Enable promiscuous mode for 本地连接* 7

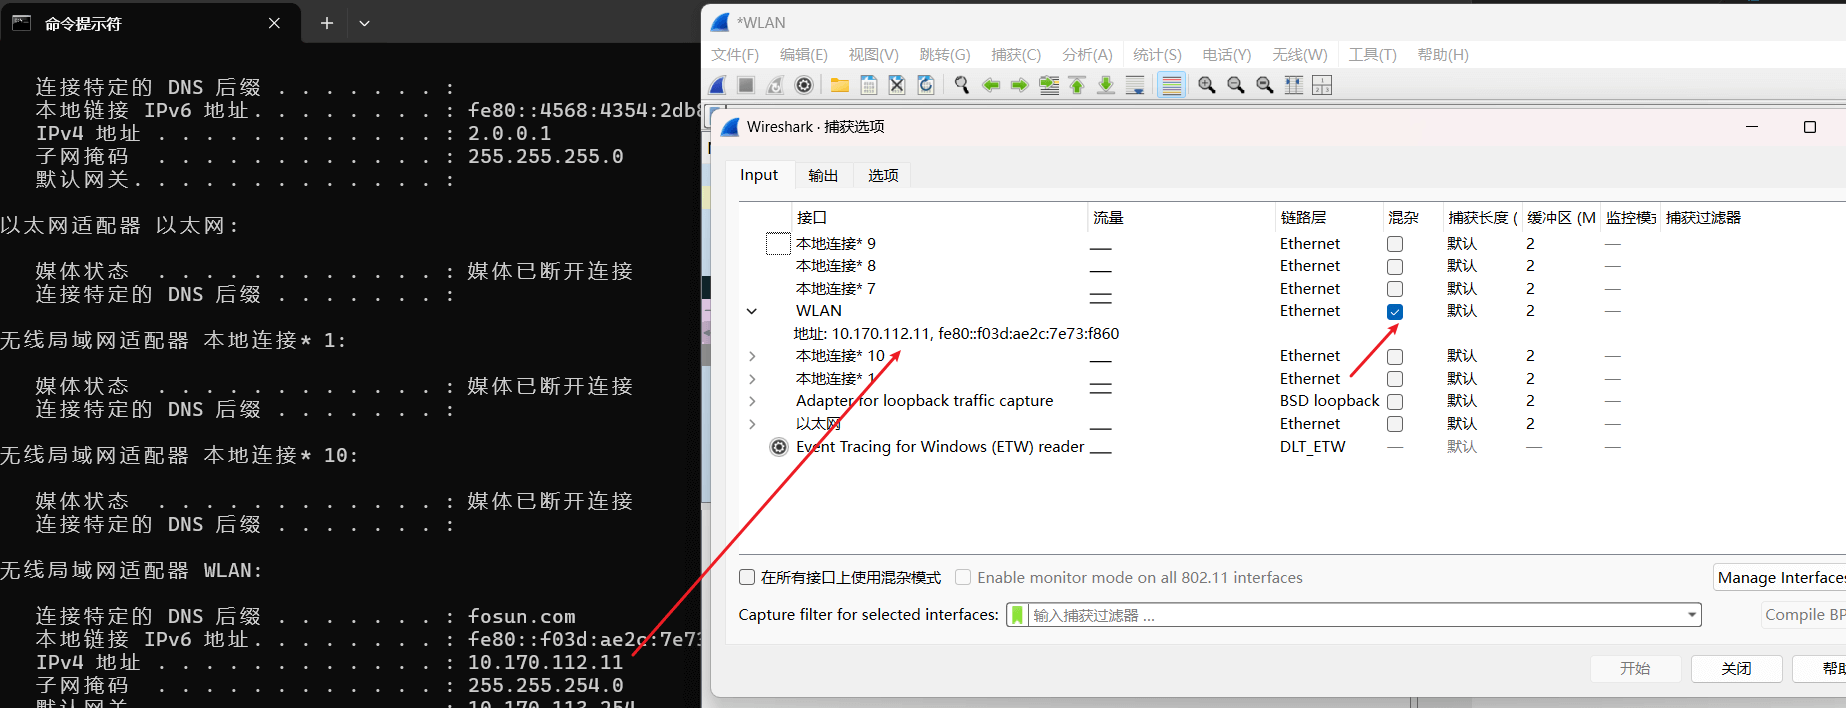click(1395, 289)
